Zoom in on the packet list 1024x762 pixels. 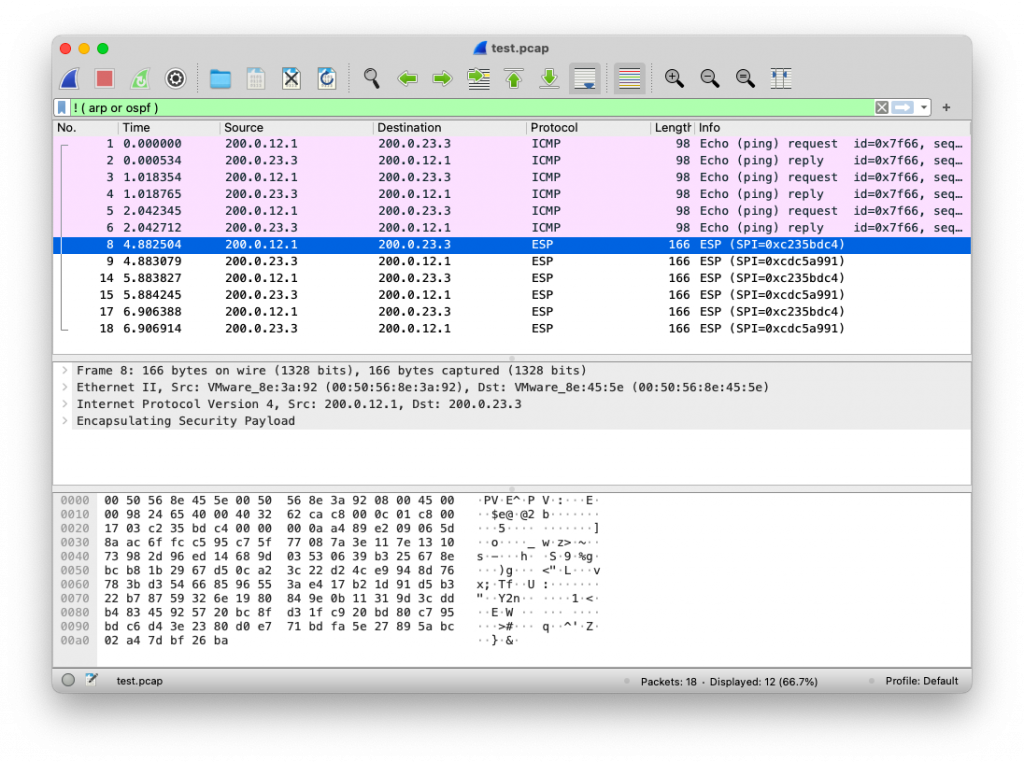point(675,78)
